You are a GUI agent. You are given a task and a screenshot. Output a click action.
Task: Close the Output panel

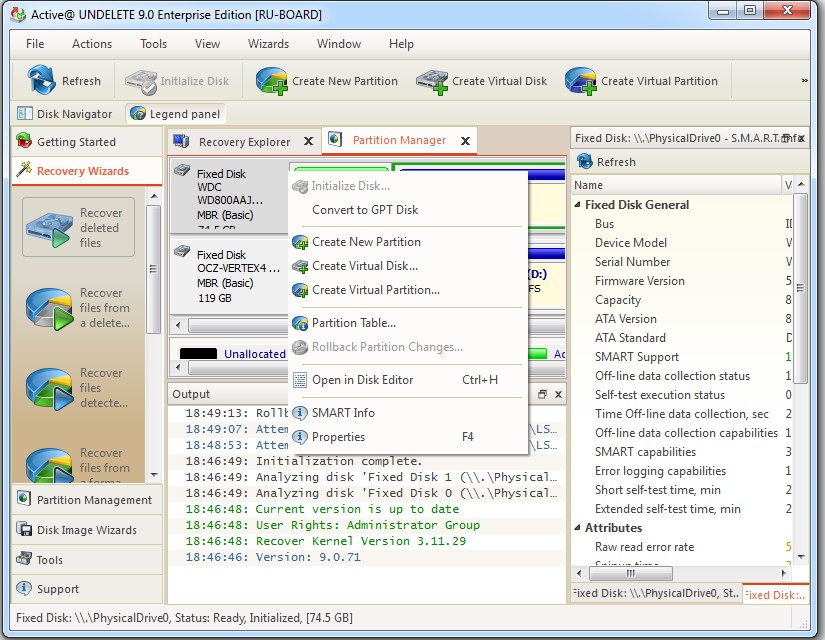[x=558, y=394]
